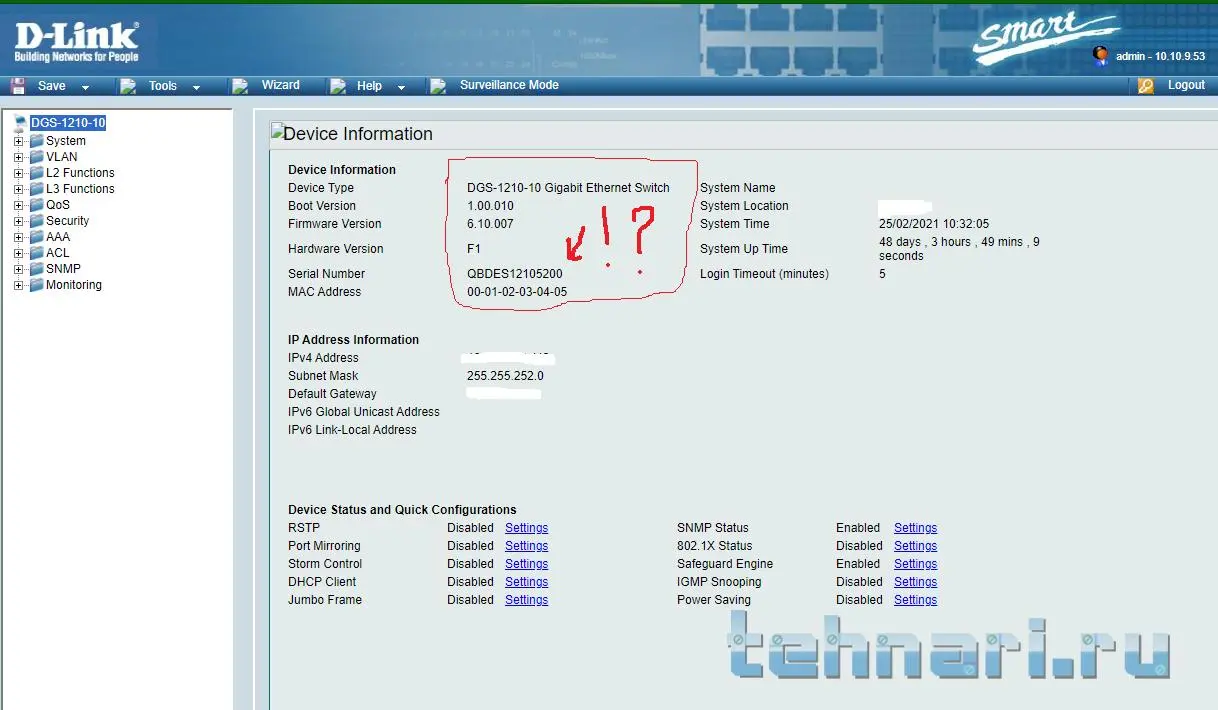Open Safeguard Engine Settings link
This screenshot has width=1218, height=710.
pyautogui.click(x=915, y=564)
